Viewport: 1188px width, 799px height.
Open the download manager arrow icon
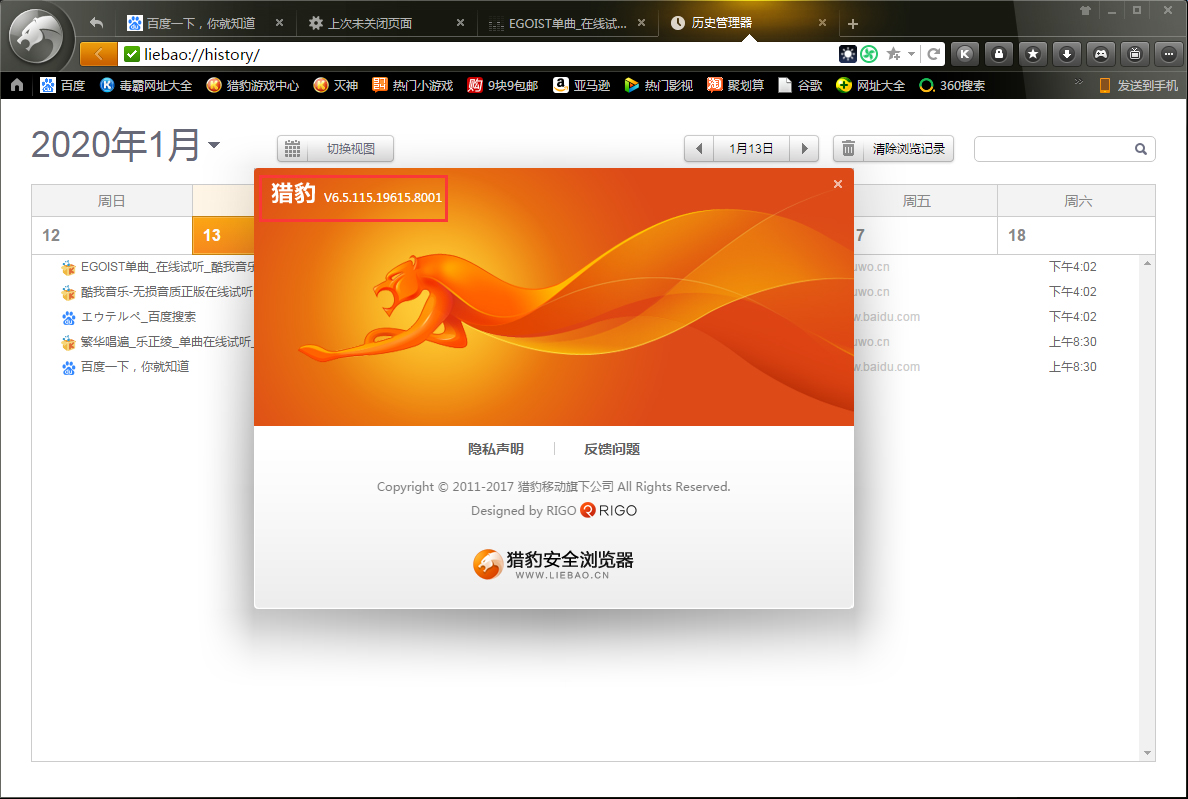pyautogui.click(x=1067, y=54)
